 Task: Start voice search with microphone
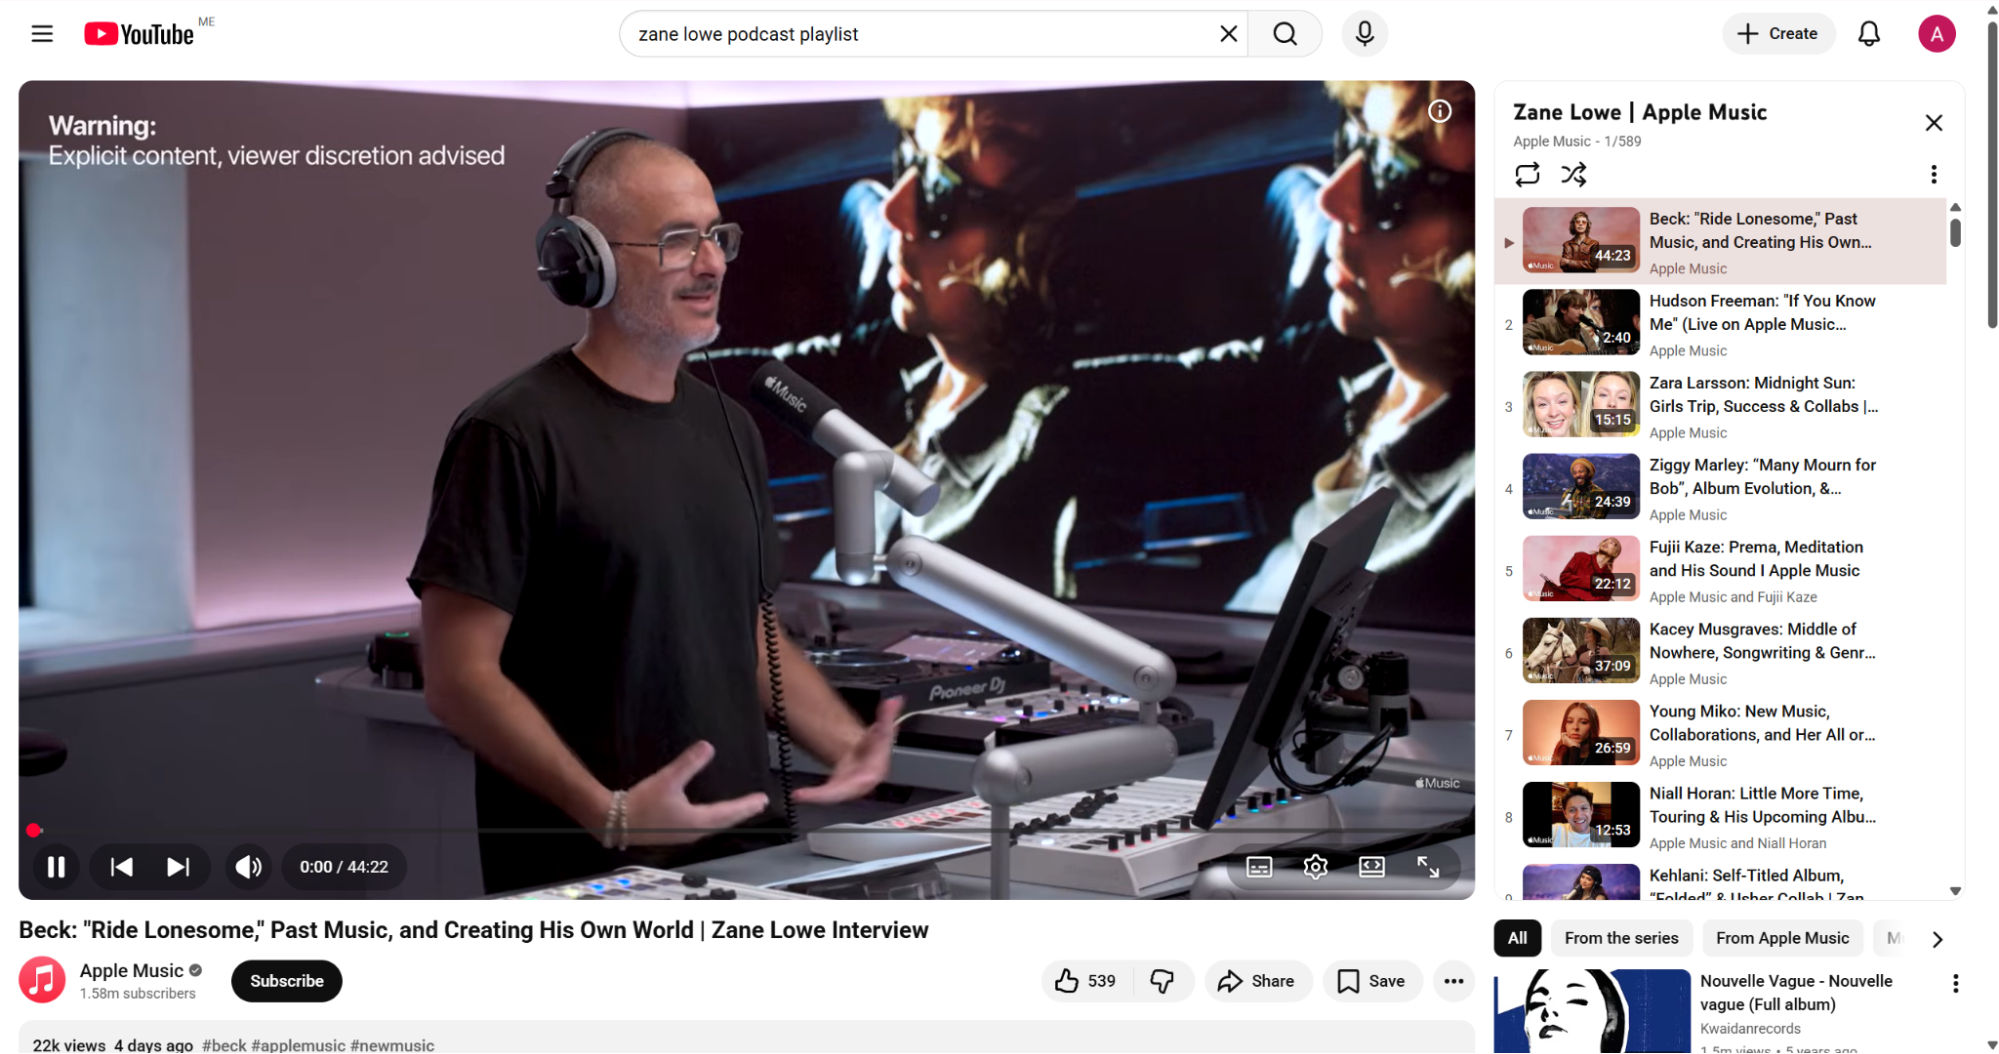point(1364,34)
